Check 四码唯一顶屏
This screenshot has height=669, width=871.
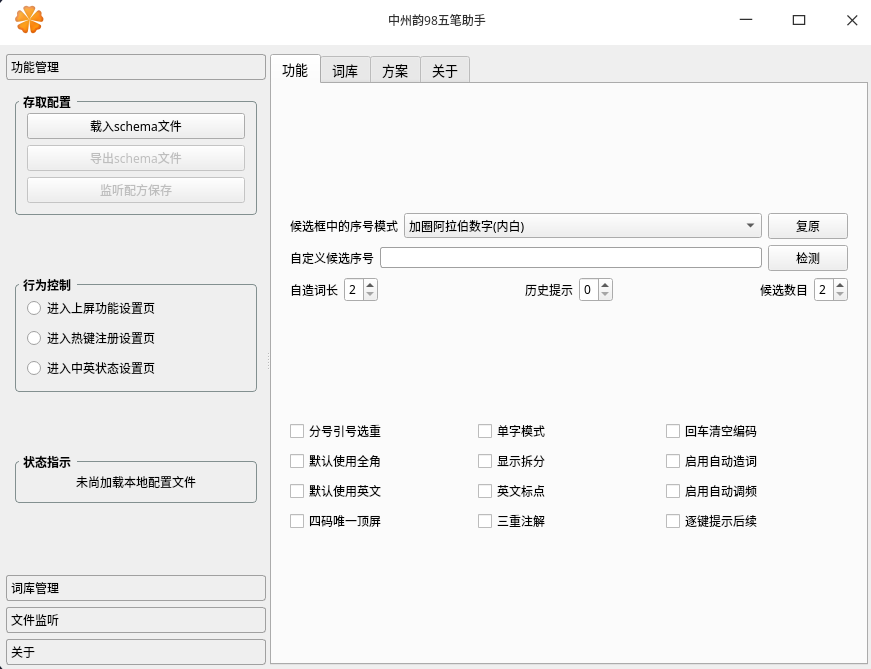pos(297,521)
